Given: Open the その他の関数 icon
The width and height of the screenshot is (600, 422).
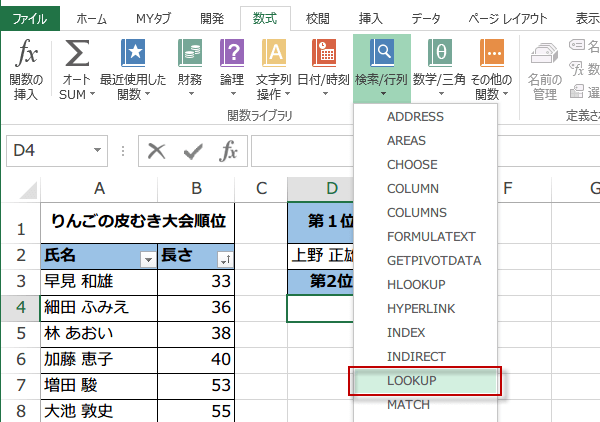Looking at the screenshot, I should 492,53.
